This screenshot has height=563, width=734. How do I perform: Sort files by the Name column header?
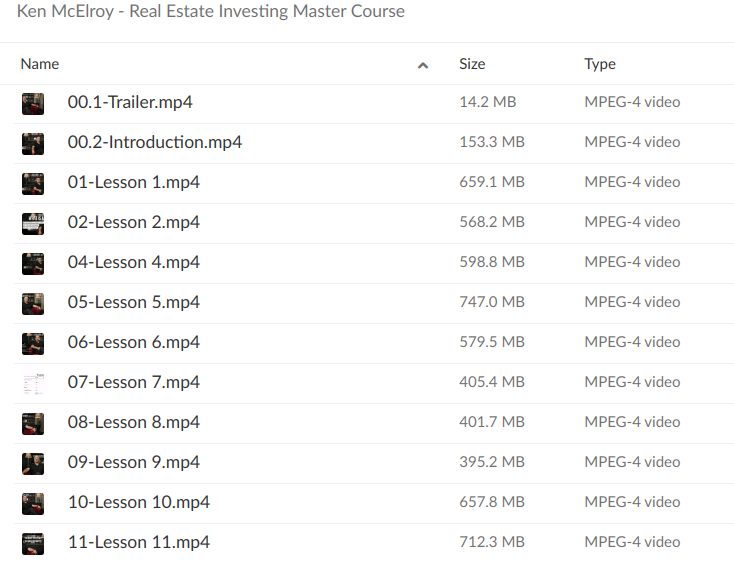[x=40, y=64]
